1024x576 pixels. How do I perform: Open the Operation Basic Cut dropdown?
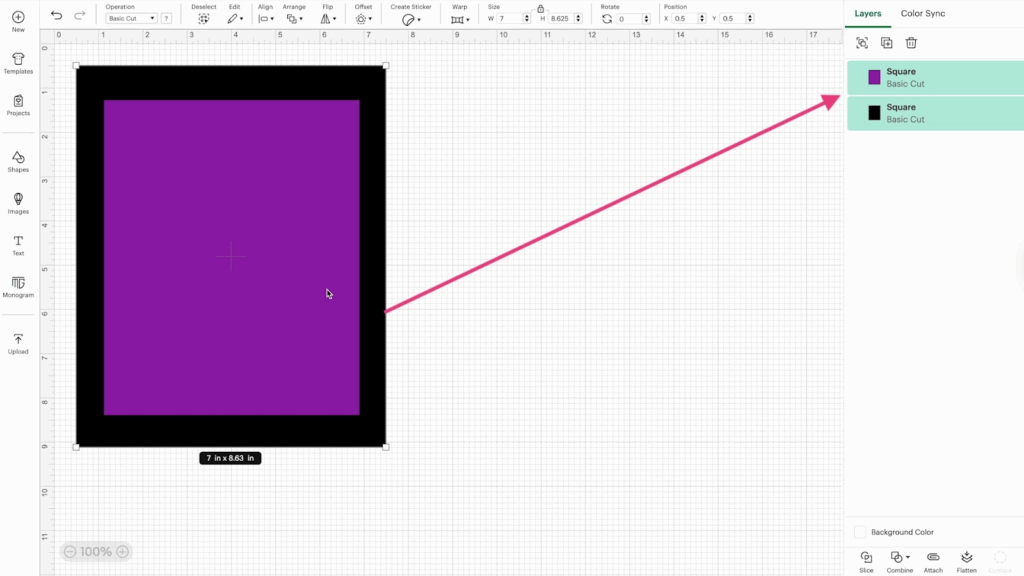click(x=131, y=18)
